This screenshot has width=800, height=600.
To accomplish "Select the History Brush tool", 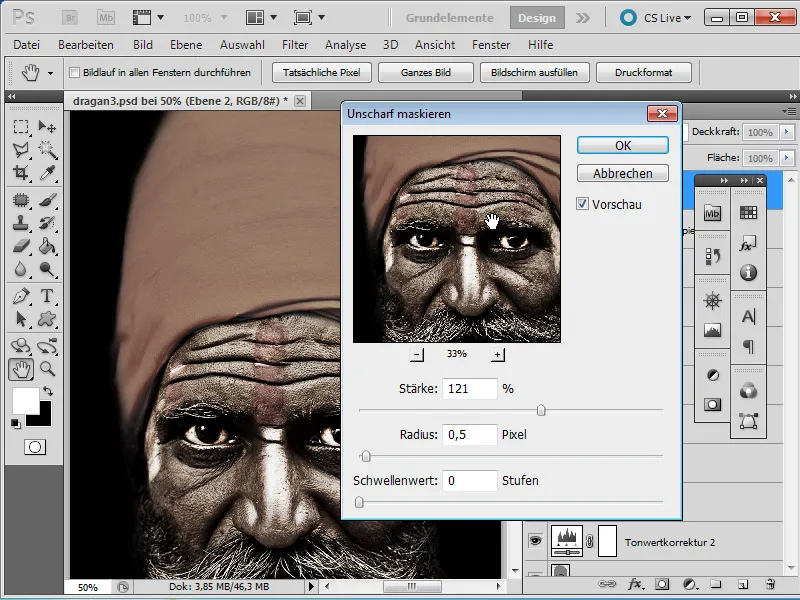I will (47, 223).
